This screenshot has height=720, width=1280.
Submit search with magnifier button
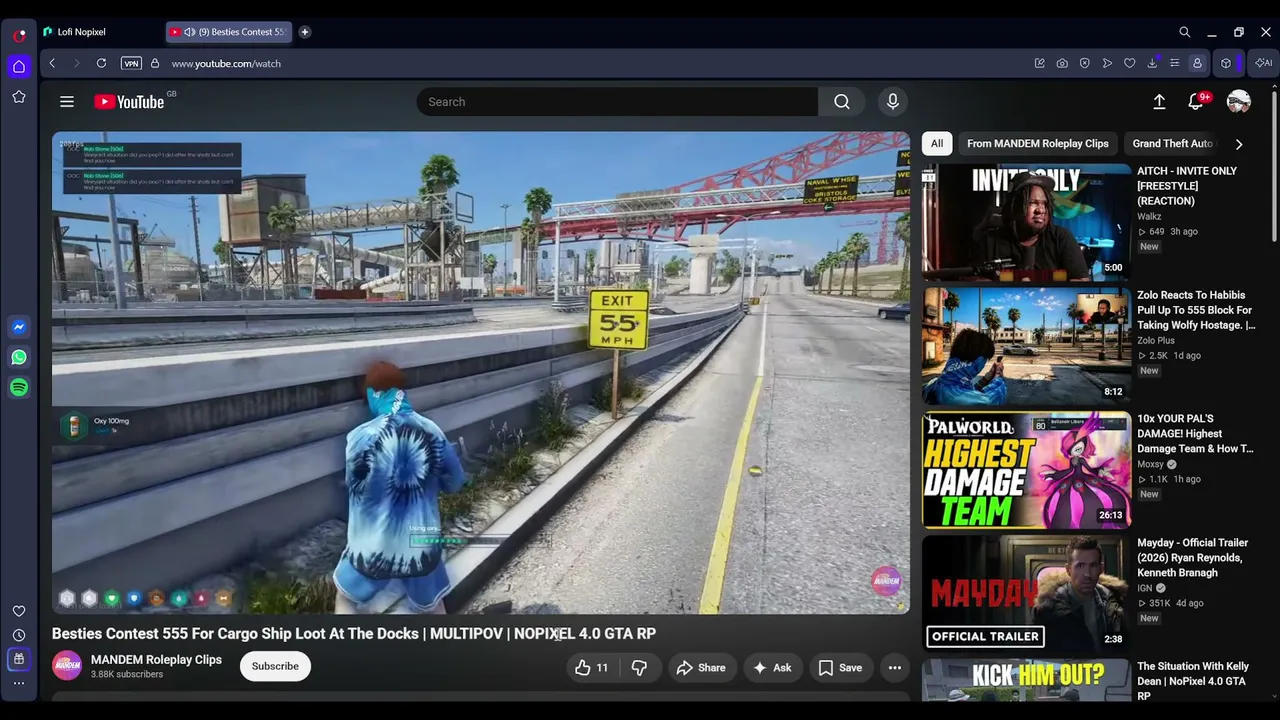click(842, 101)
